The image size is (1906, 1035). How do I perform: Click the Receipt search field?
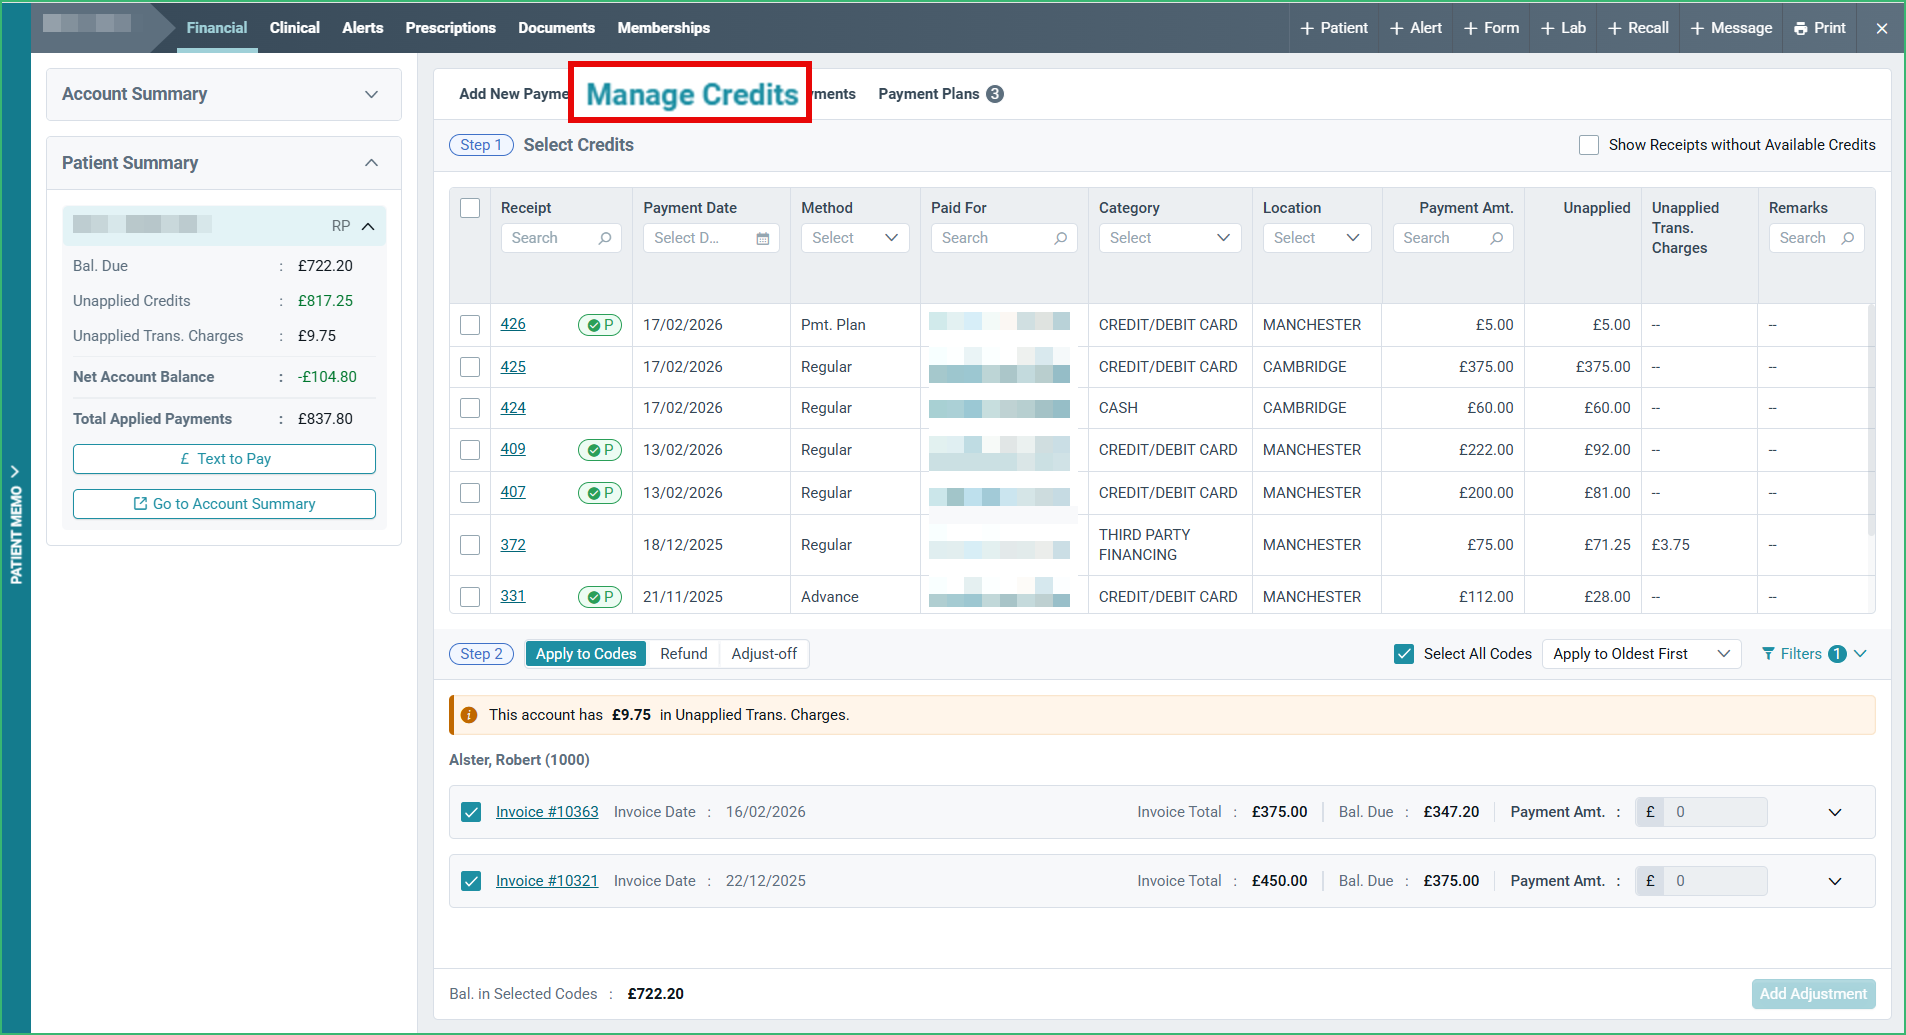click(x=561, y=238)
